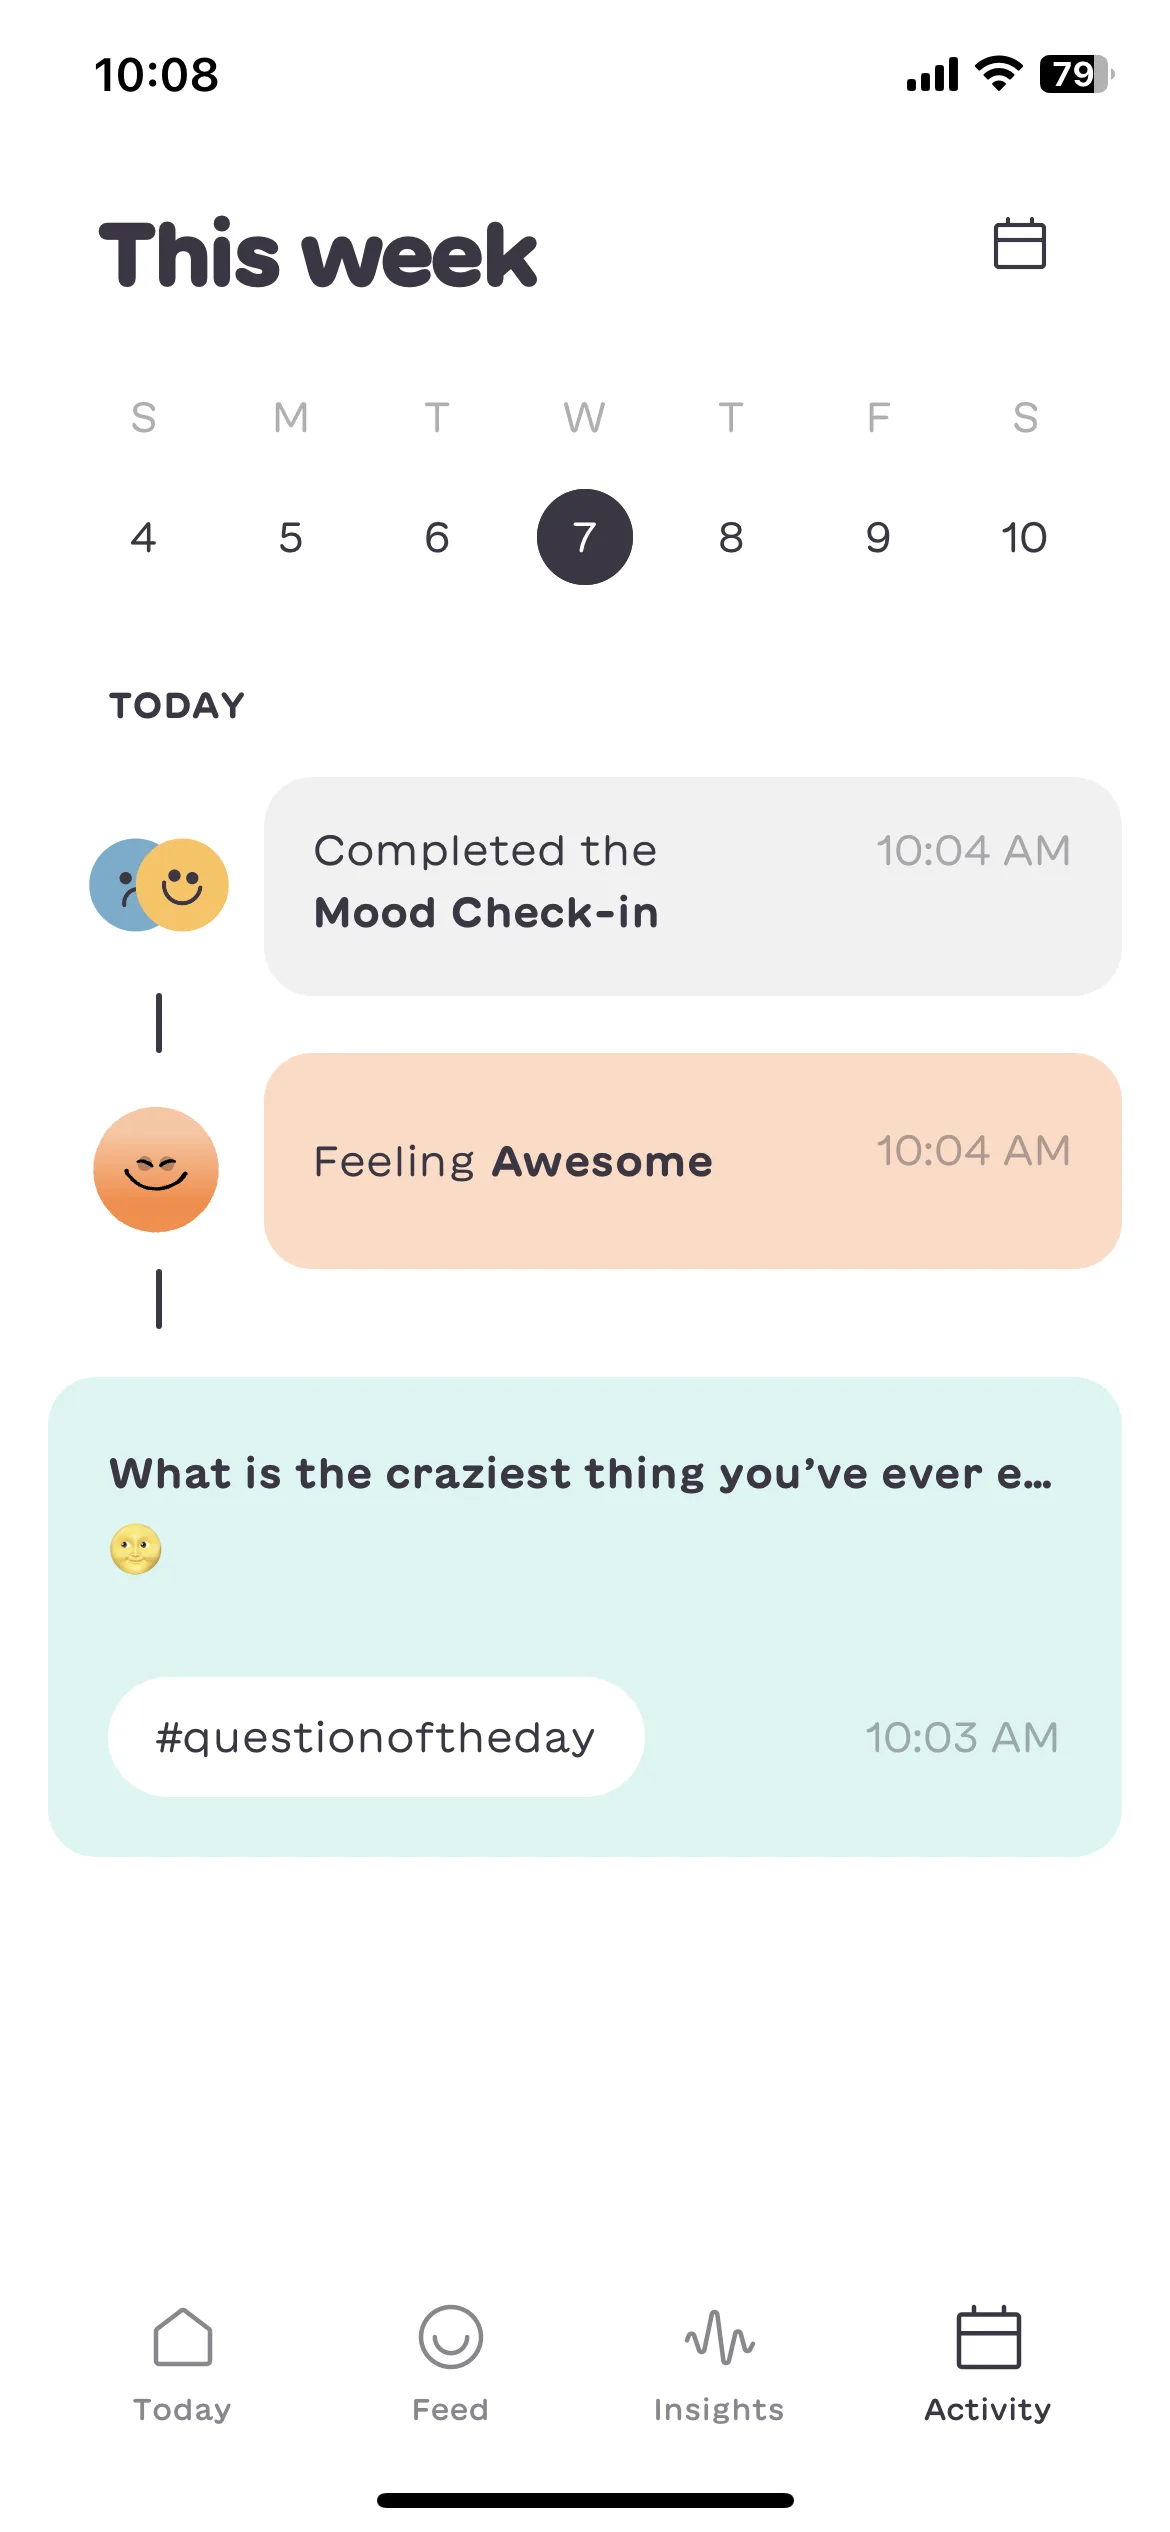Tap the moon emoji in question card
The image size is (1170, 2532).
[135, 1549]
